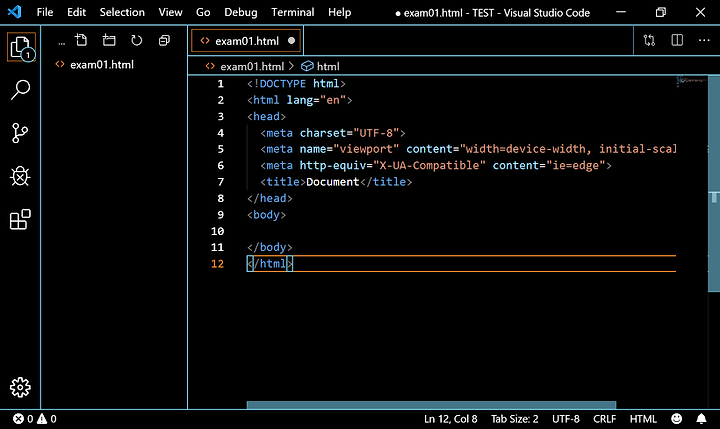Click the VS Code logo in title bar

click(x=14, y=12)
